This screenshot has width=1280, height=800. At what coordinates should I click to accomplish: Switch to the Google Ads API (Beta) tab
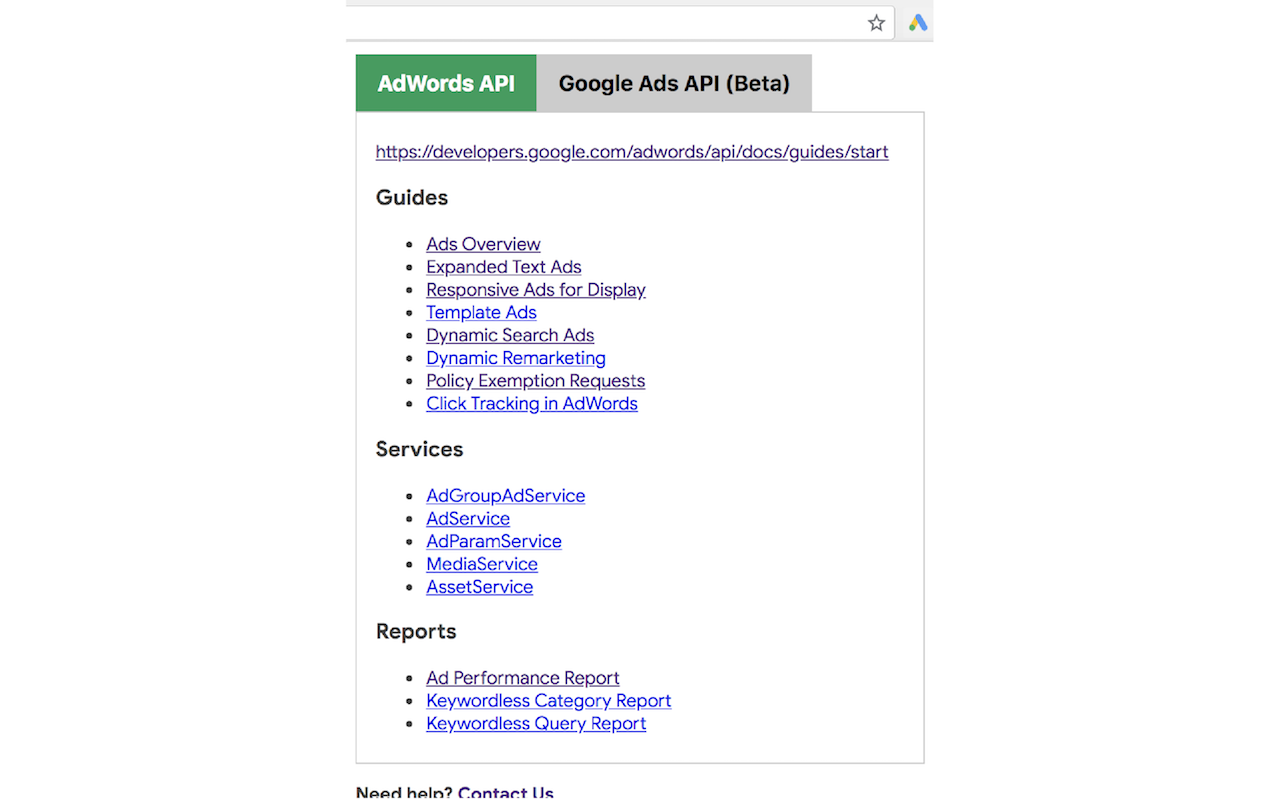(x=674, y=83)
